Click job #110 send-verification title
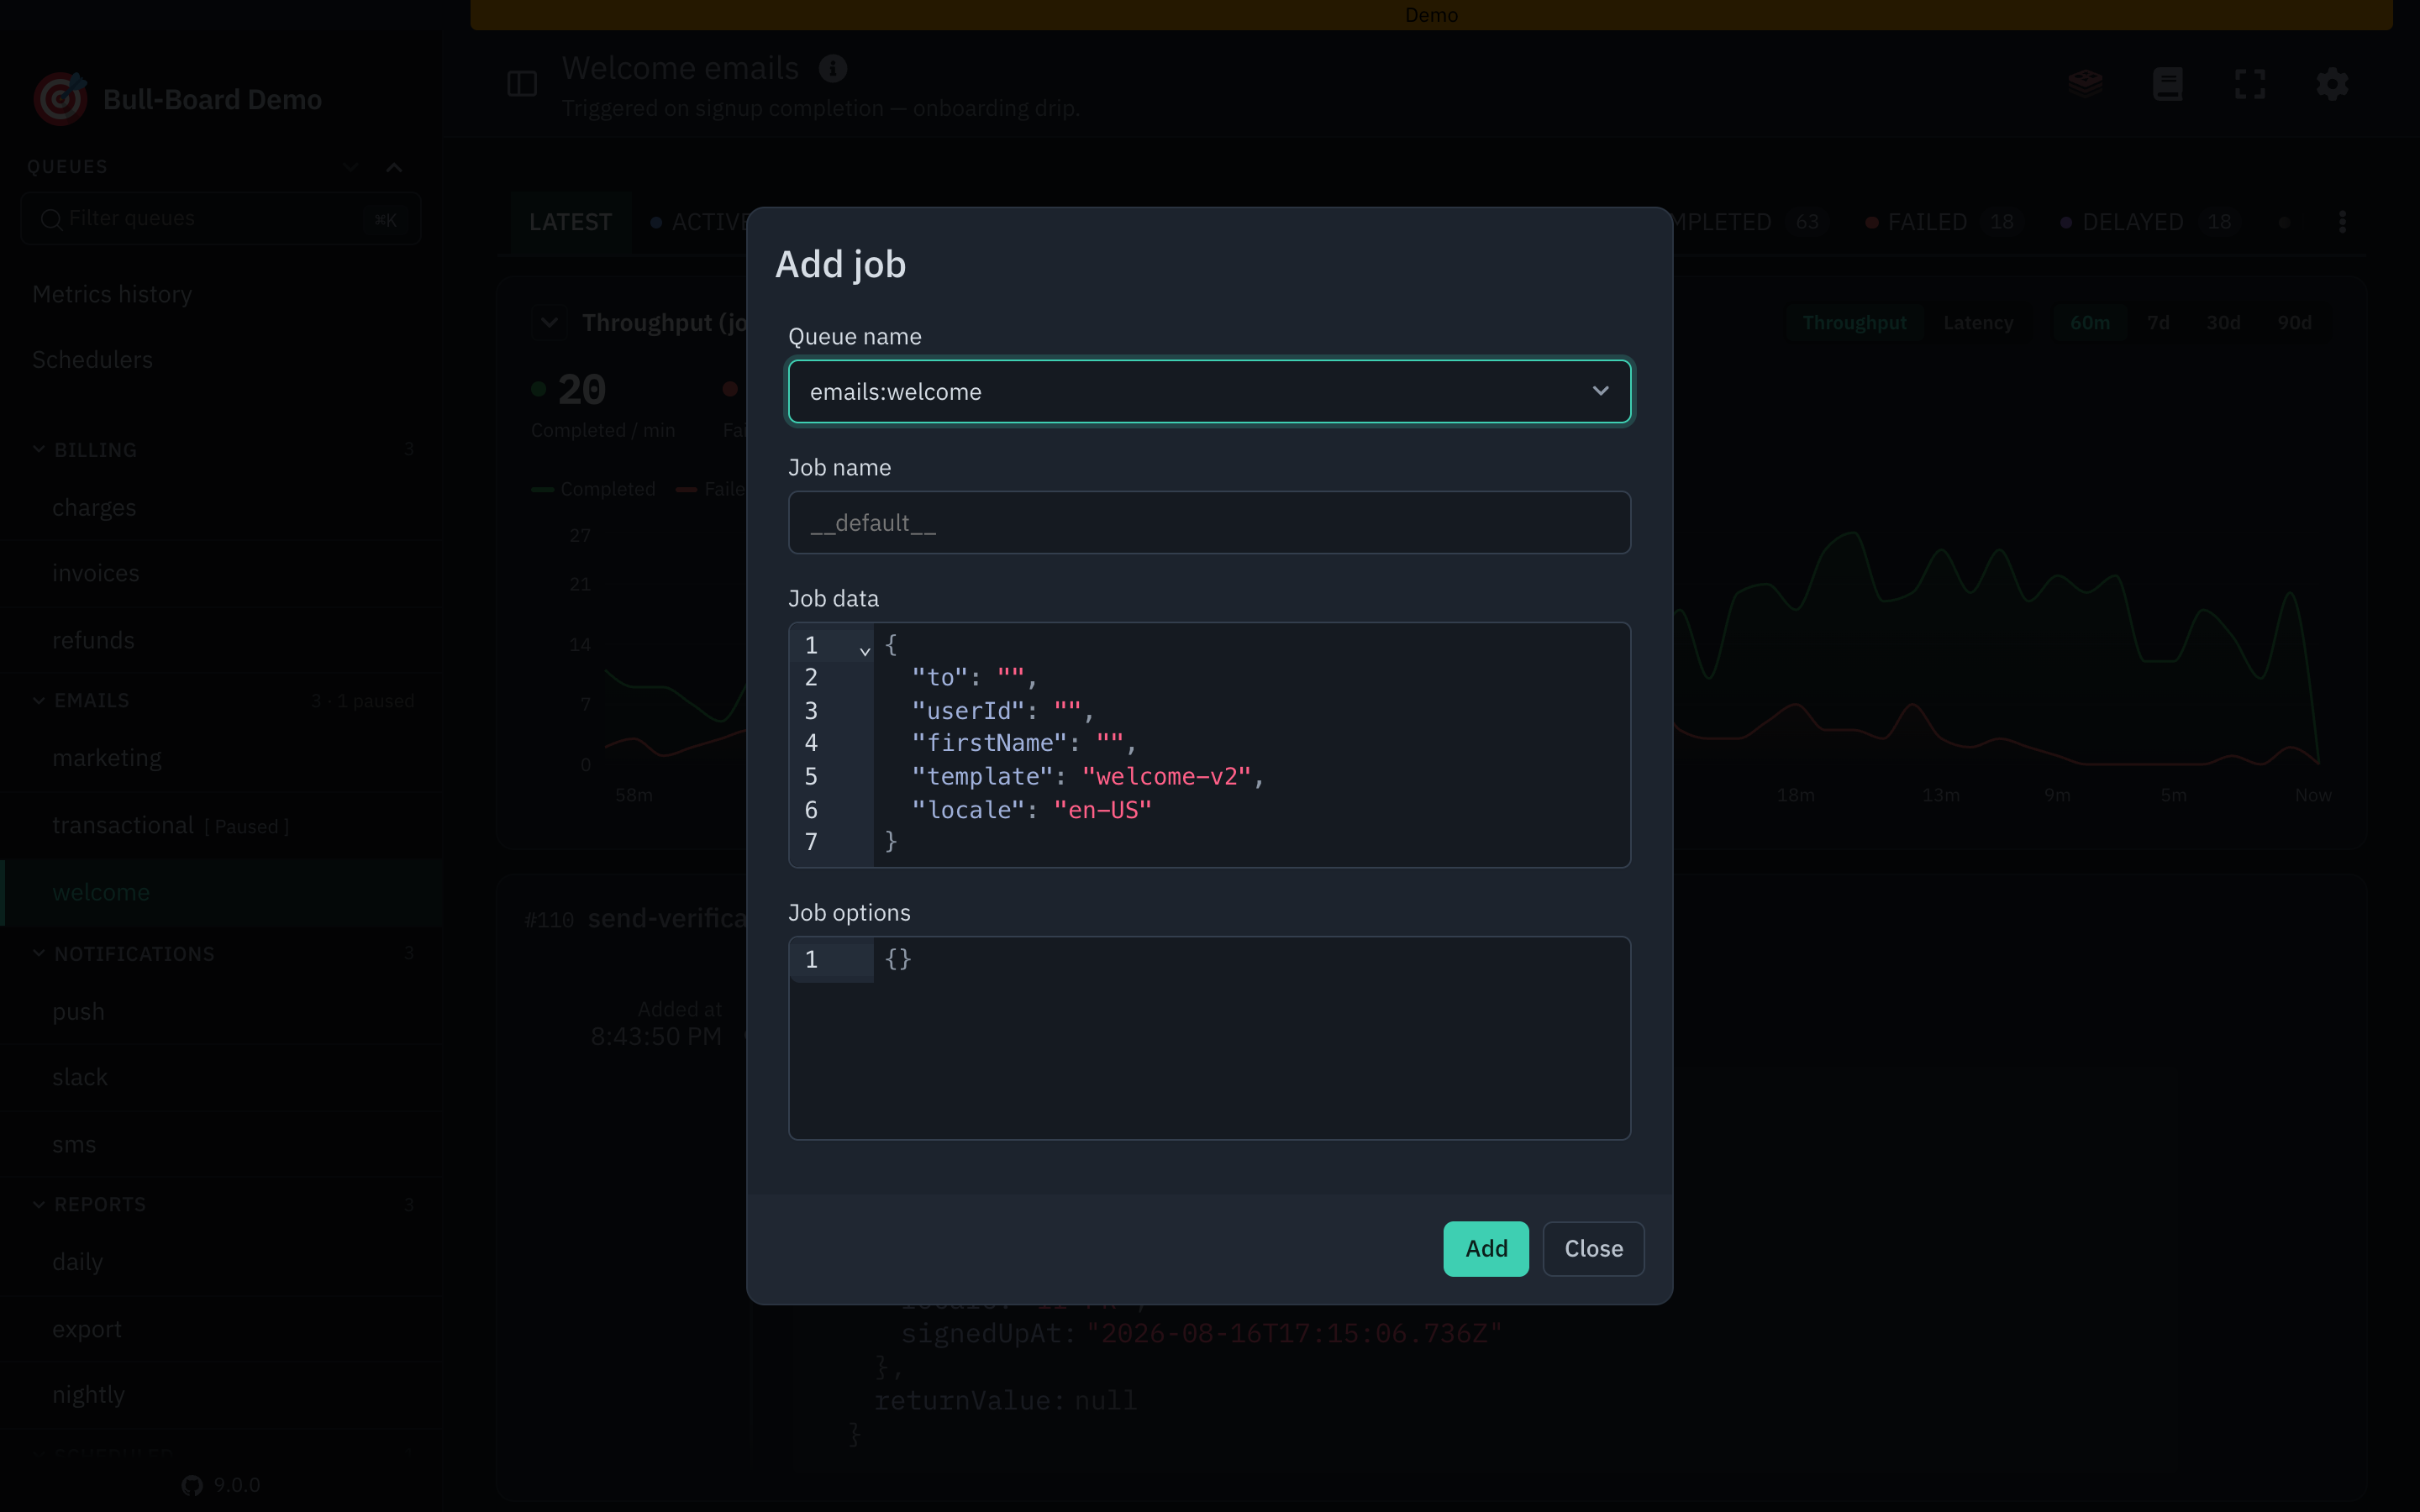Screen dimensions: 2420x1512 click(666, 919)
